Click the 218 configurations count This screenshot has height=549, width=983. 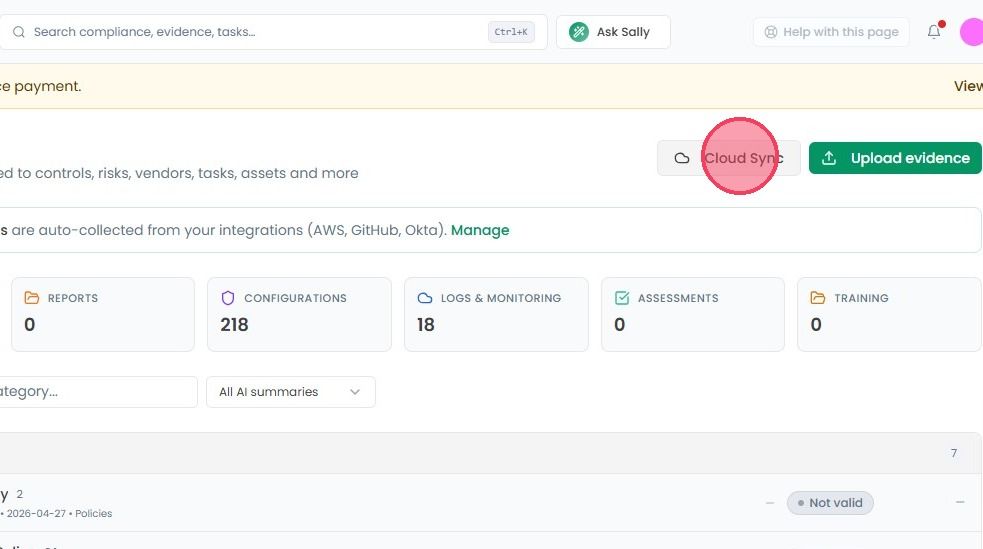(234, 325)
